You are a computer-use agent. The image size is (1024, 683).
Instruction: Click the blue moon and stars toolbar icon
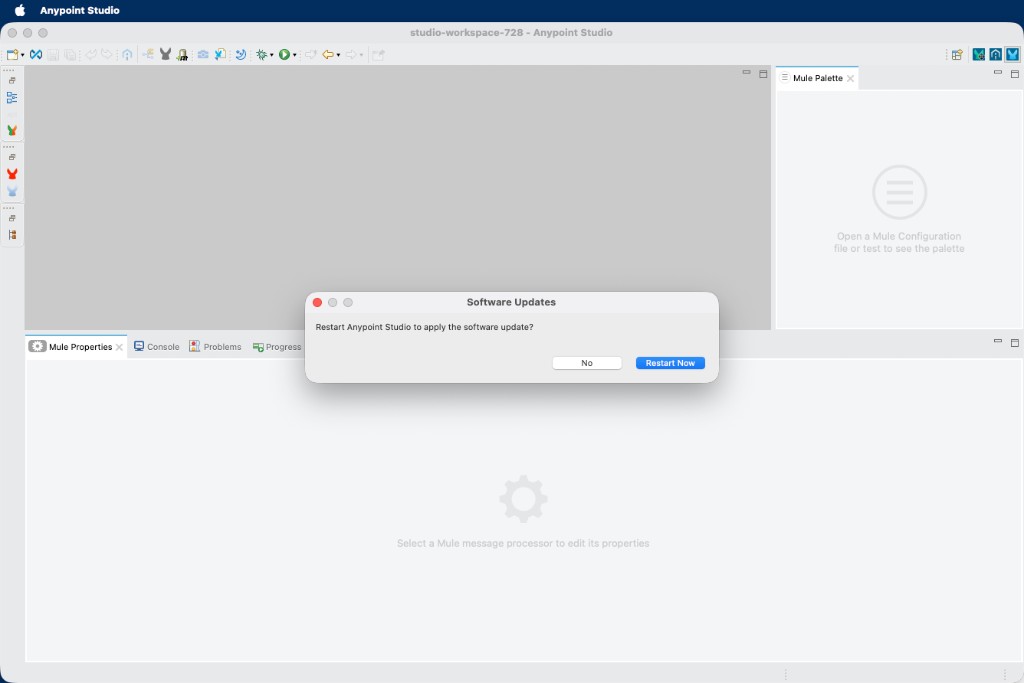[x=241, y=55]
